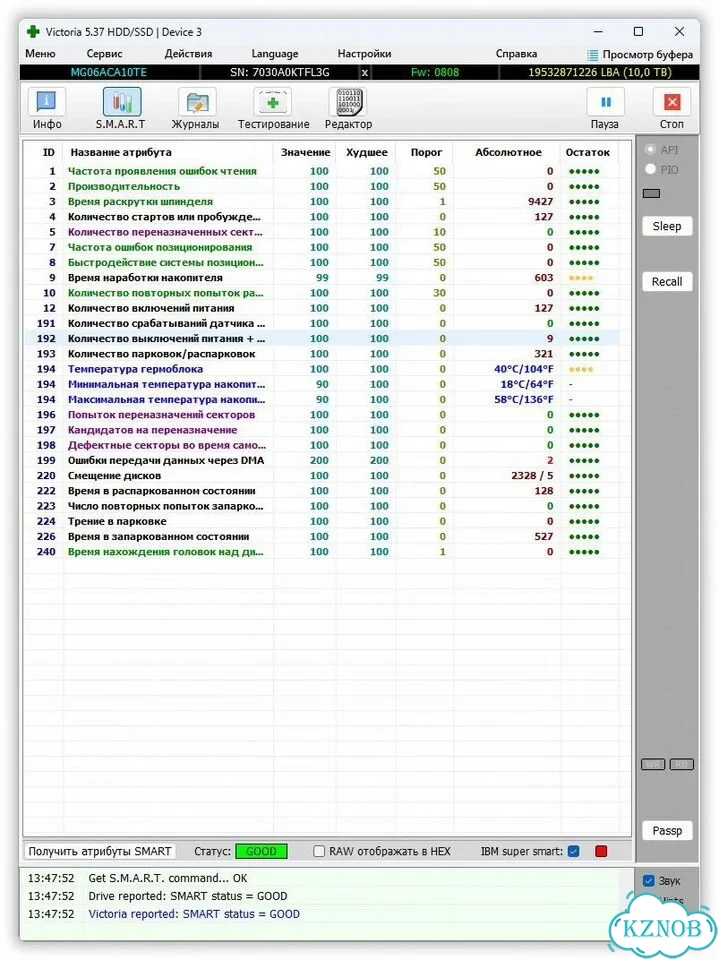Open the Редактор hex editor icon
The width and height of the screenshot is (719, 960).
point(349,102)
